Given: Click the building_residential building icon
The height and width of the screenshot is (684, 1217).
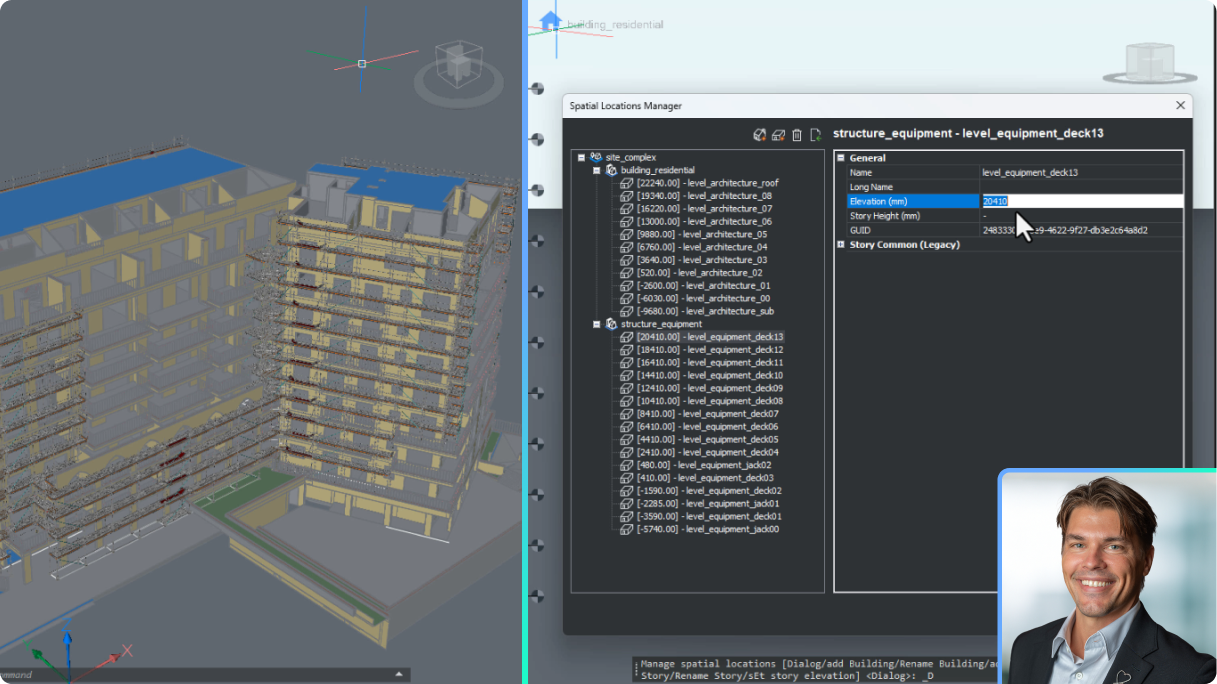Looking at the screenshot, I should [612, 170].
